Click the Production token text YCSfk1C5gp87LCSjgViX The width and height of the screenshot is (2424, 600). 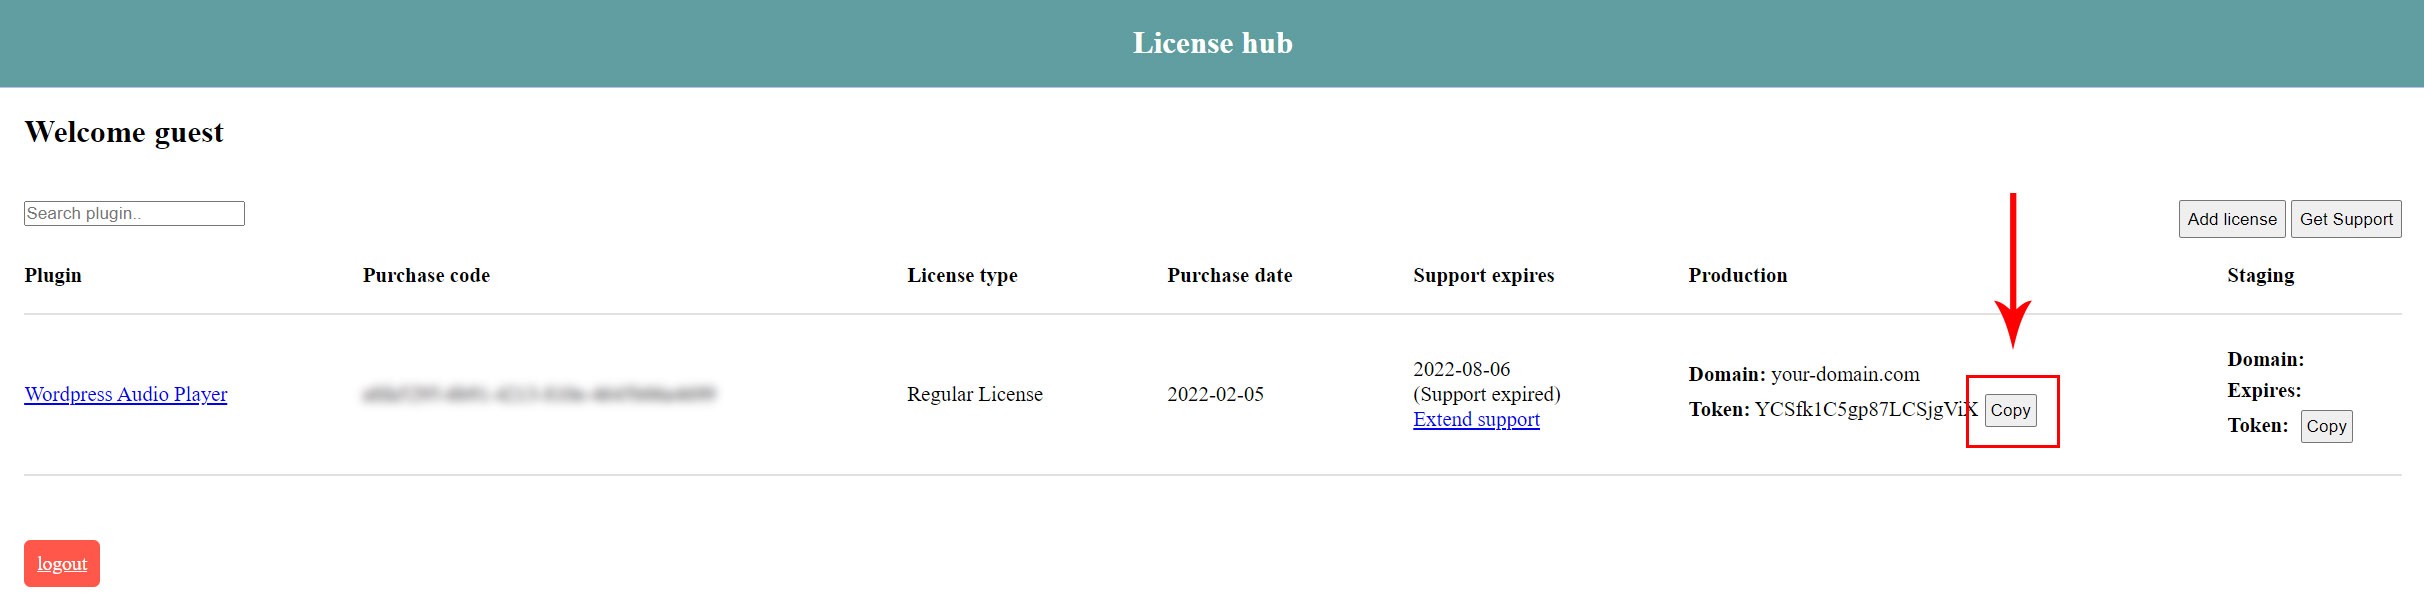[x=1865, y=409]
